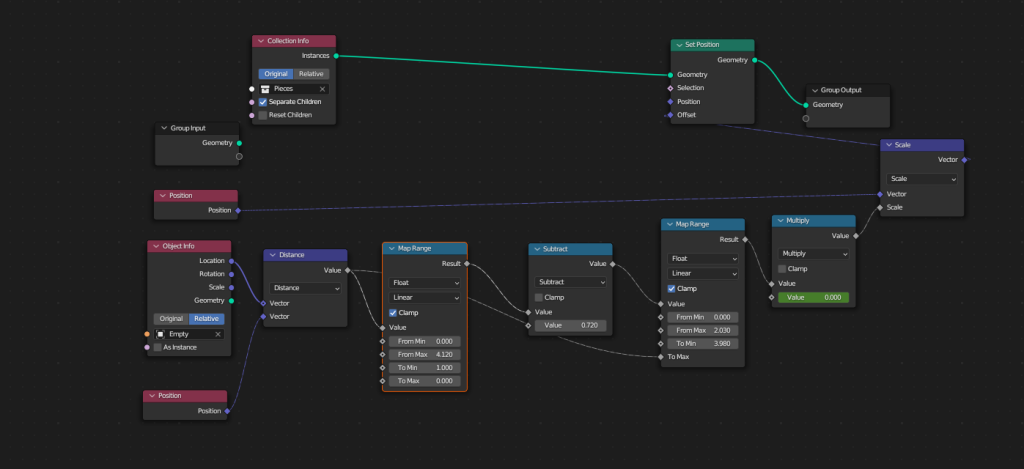Viewport: 1024px width, 469px height.
Task: Collapse the Distance node with its header arrow
Action: pos(271,255)
